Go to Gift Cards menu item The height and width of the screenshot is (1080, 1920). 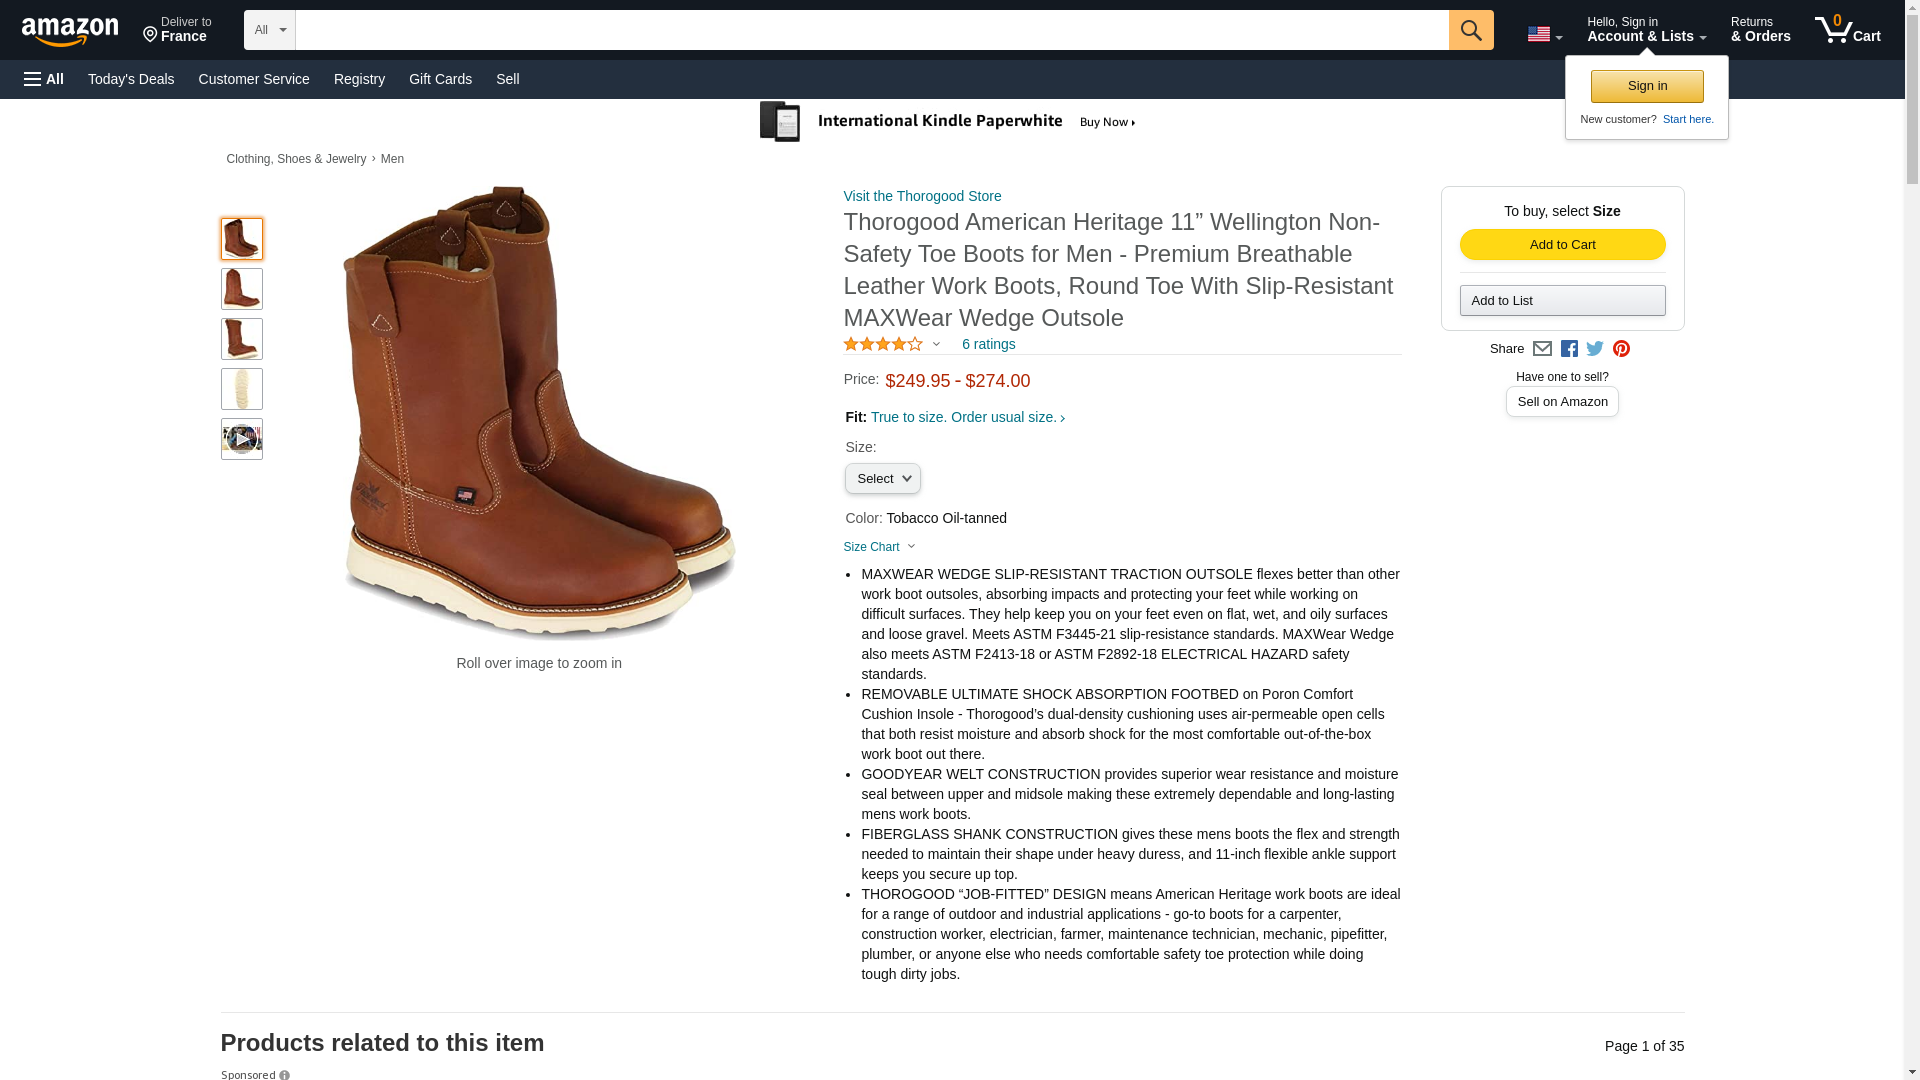(x=440, y=79)
